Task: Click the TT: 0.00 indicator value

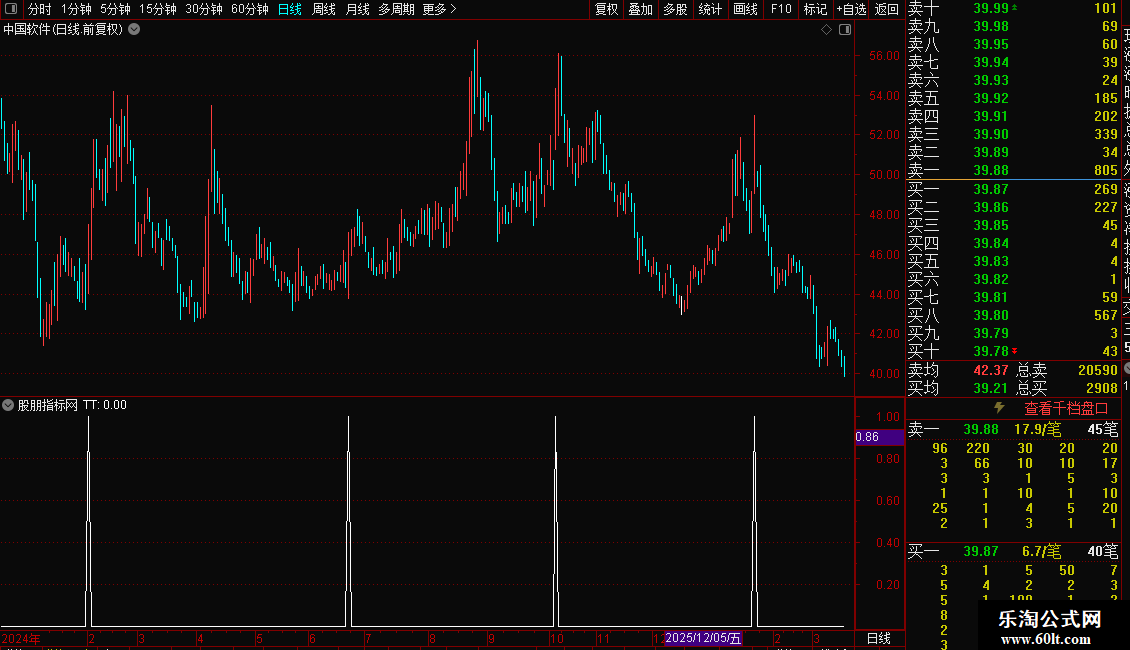Action: coord(104,405)
